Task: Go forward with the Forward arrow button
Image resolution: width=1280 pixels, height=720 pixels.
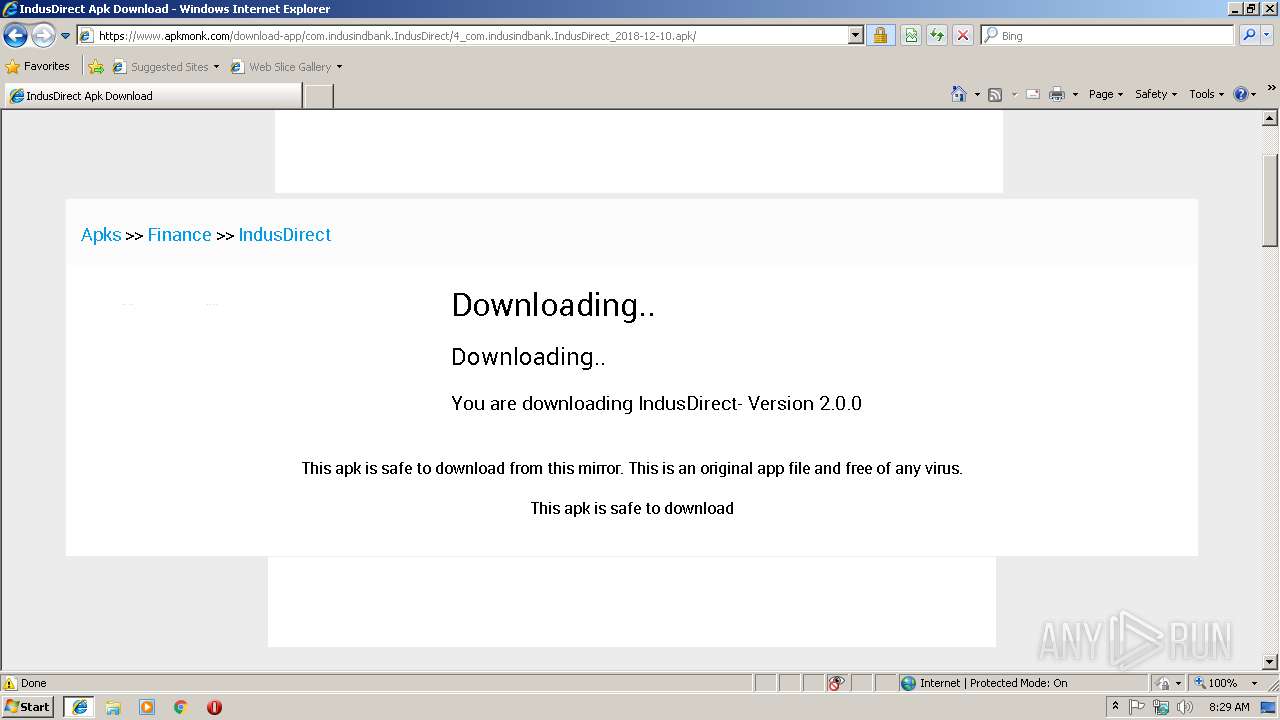Action: click(x=43, y=36)
